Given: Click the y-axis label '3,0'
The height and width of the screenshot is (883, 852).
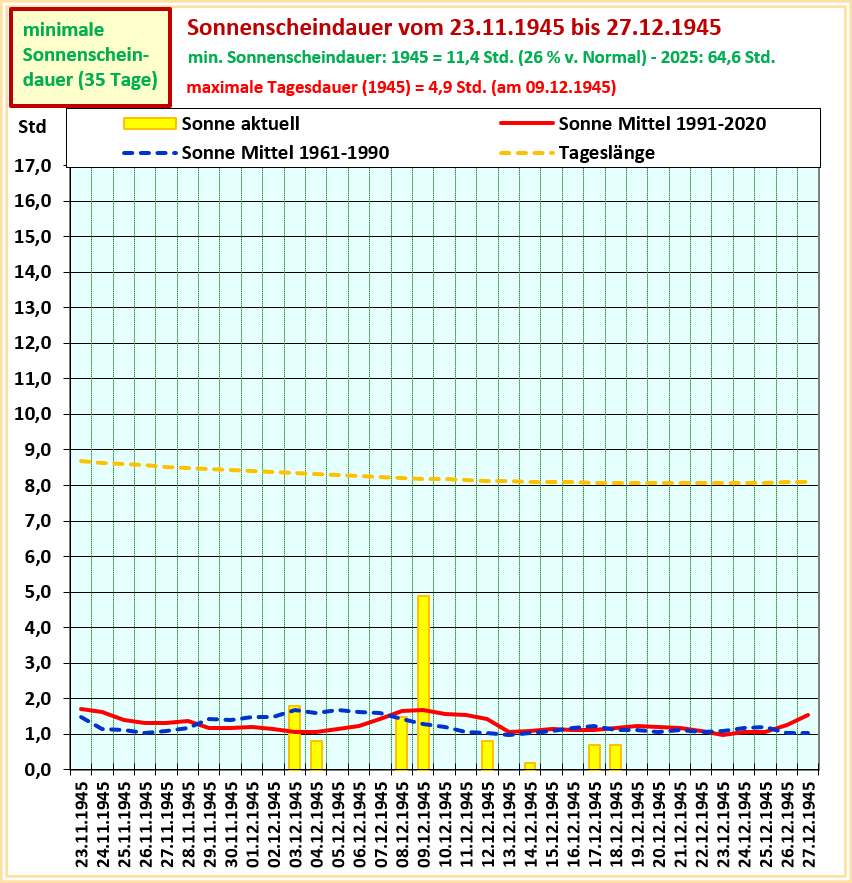Looking at the screenshot, I should (x=38, y=663).
